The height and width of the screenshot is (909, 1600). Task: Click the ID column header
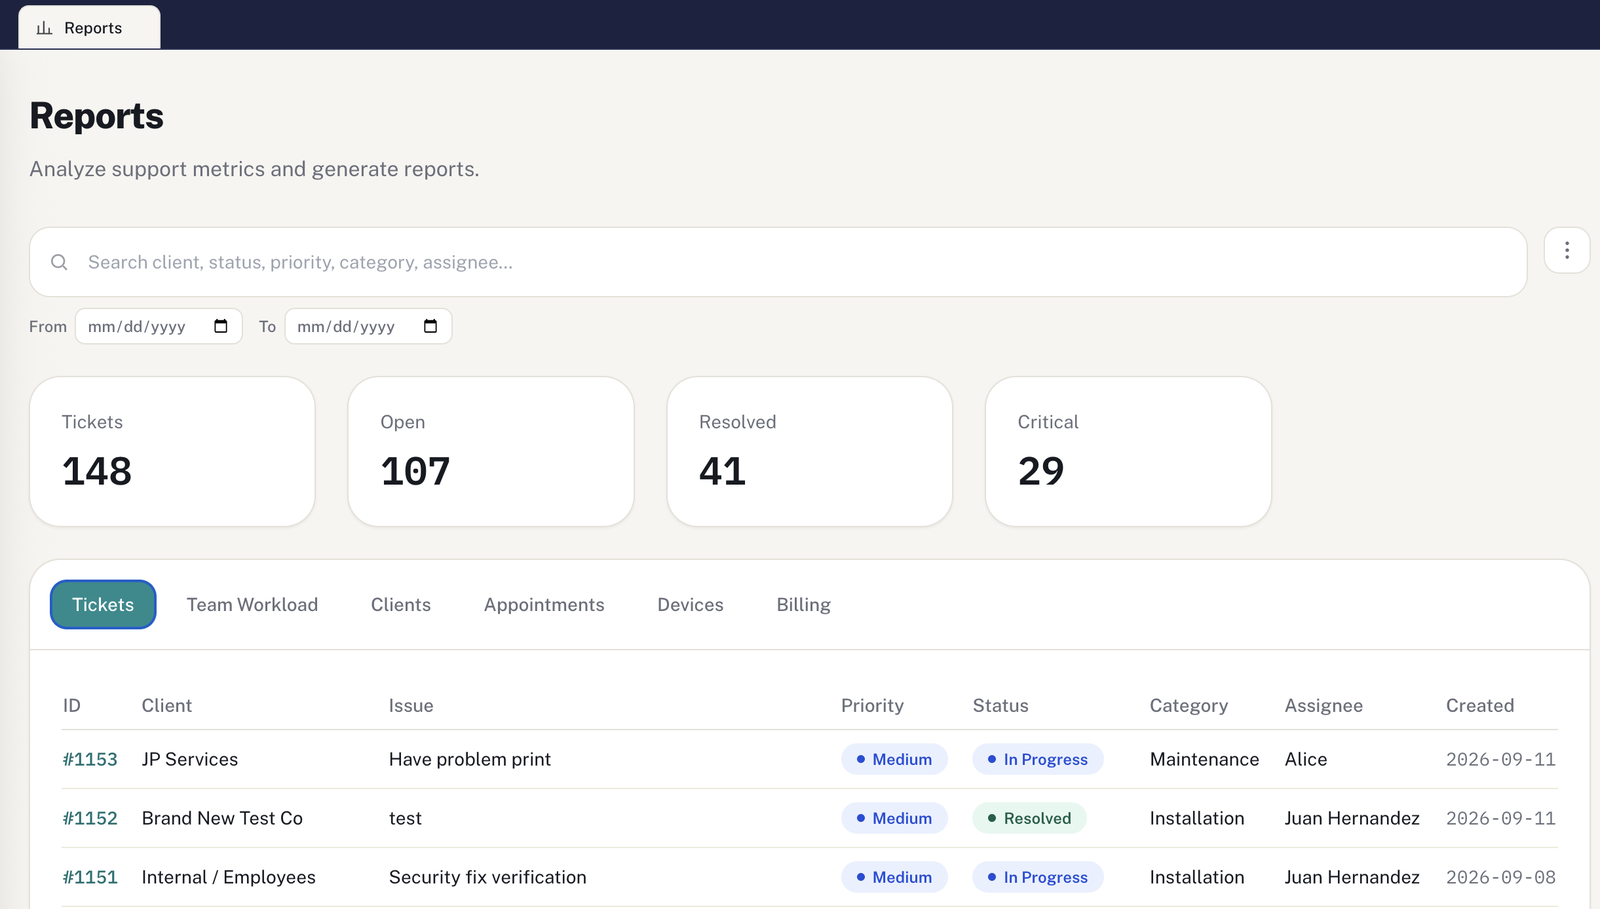72,705
